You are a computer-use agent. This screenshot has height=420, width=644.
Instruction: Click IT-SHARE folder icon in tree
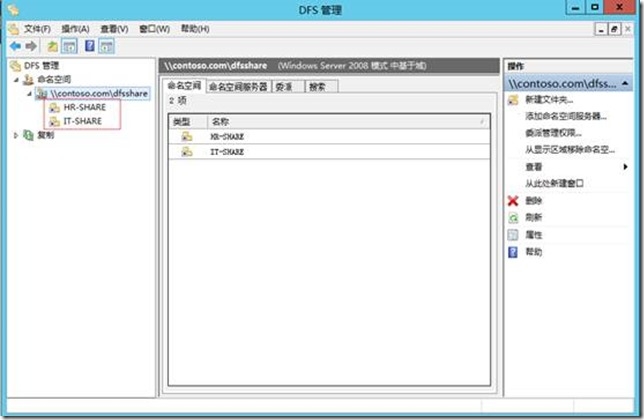pos(55,121)
